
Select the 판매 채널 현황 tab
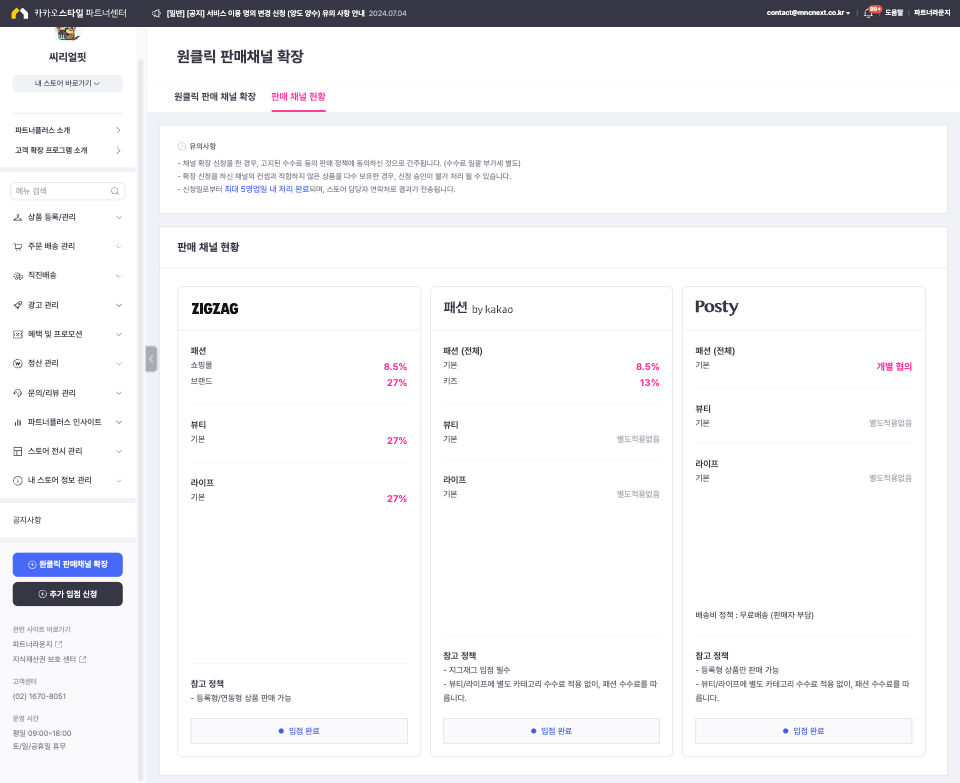coord(298,97)
